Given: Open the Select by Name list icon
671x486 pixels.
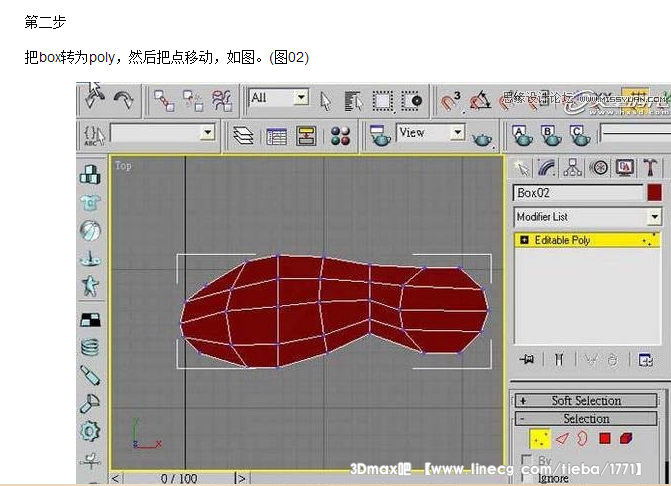Looking at the screenshot, I should pyautogui.click(x=353, y=101).
